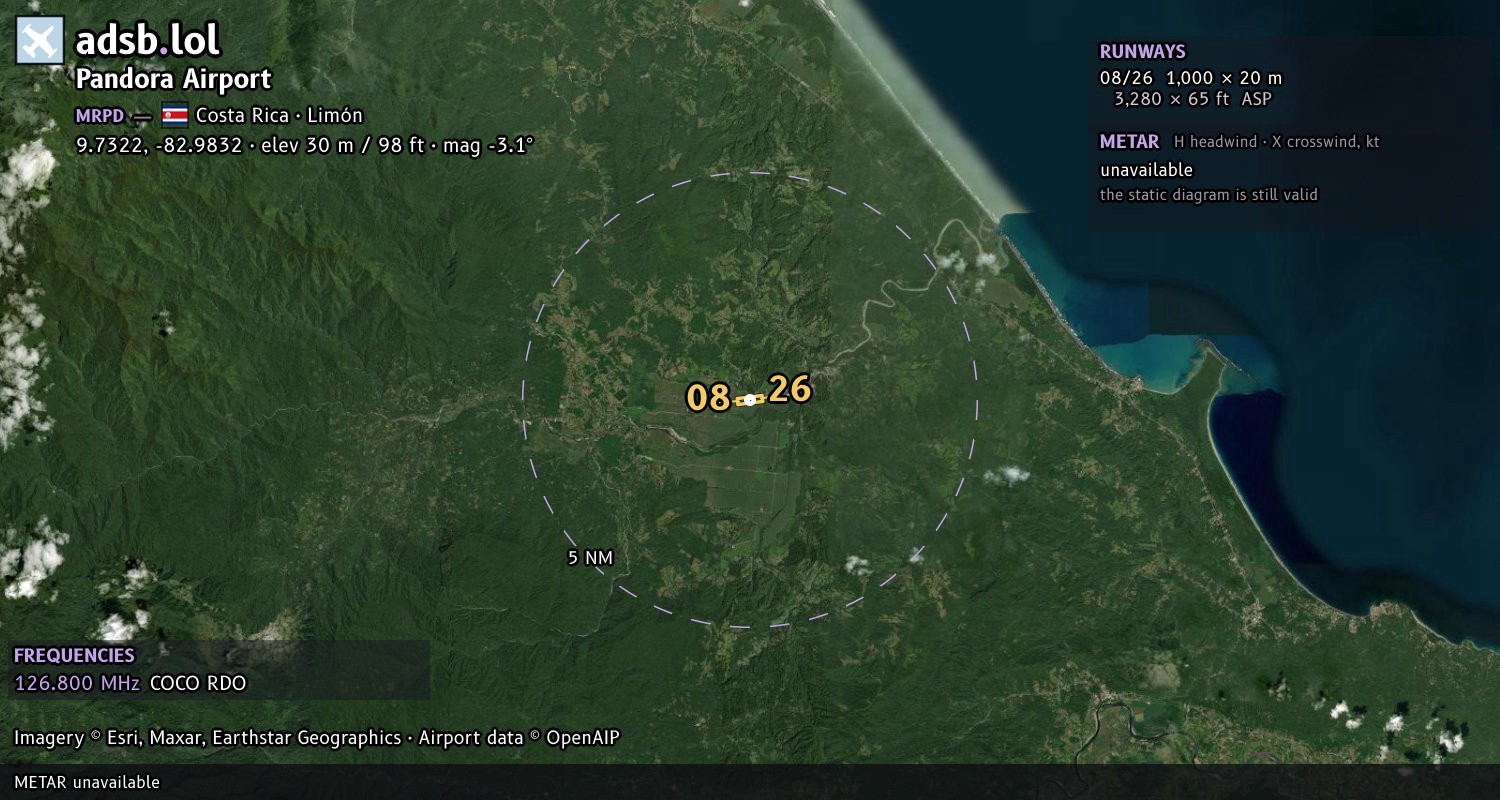Click the Pandora Airport heading
This screenshot has width=1500, height=800.
174,79
